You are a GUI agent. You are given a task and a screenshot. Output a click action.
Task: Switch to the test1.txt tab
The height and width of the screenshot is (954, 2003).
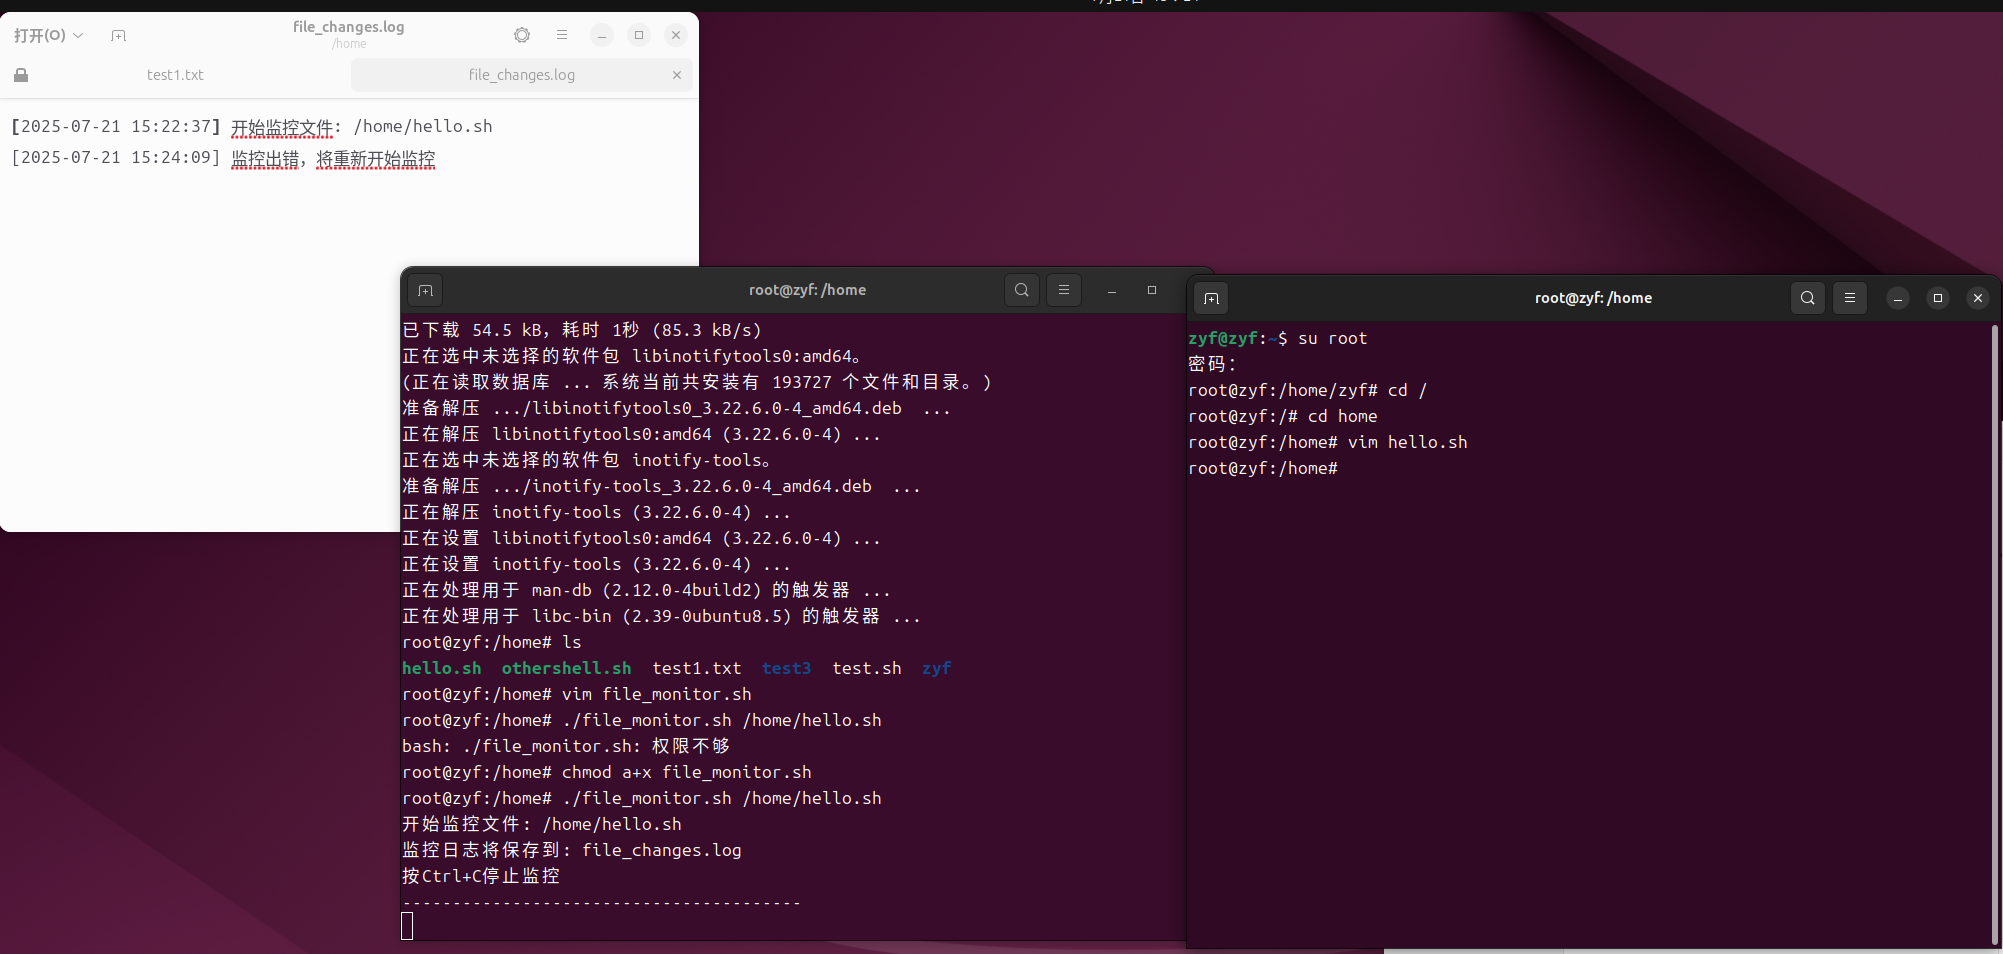[175, 75]
